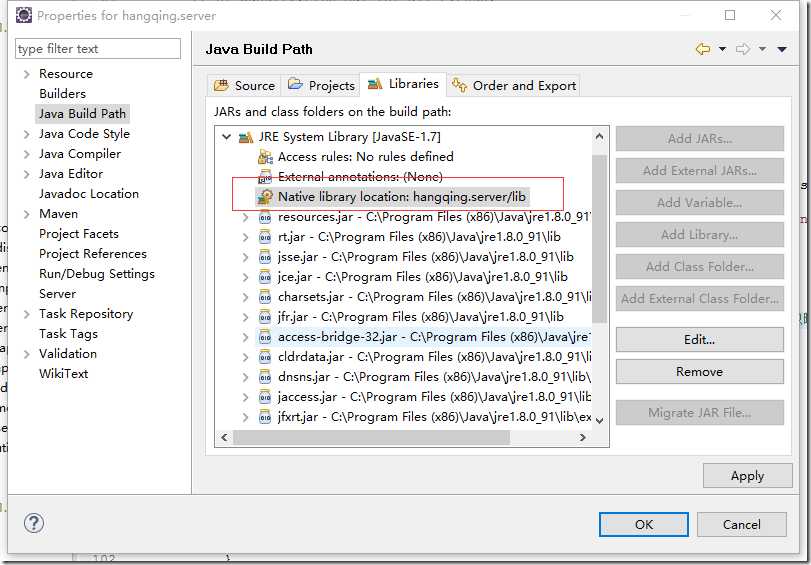Click the rt.jar jar icon

265,237
